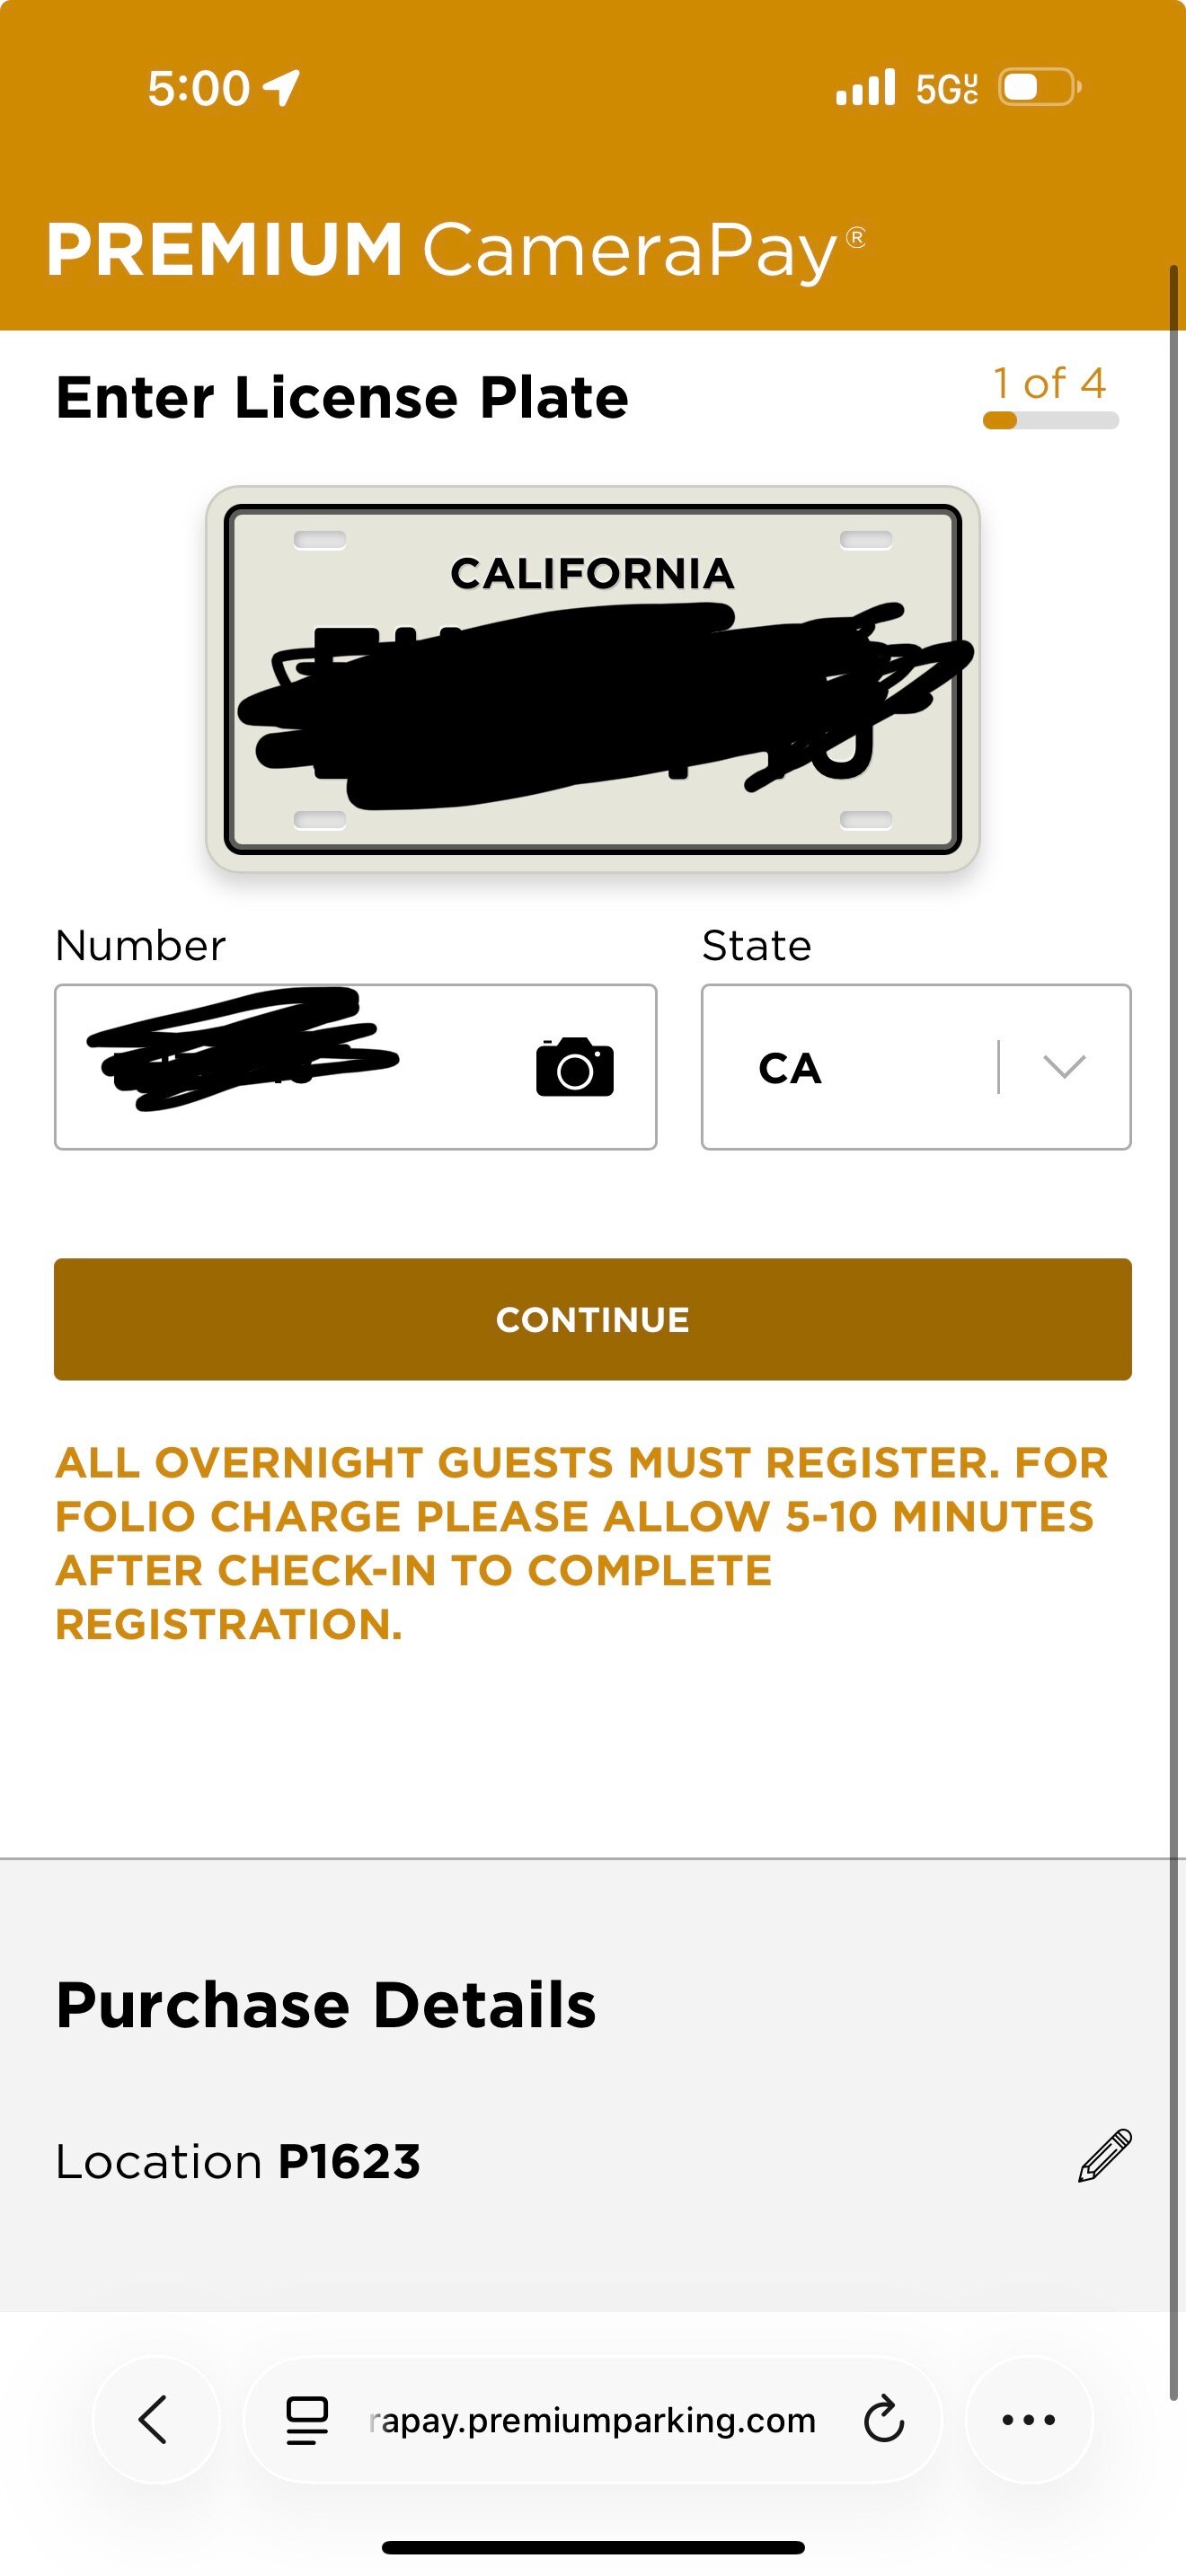Screen dimensions: 1186x2576
Task: Tap the cellular signal bars icon
Action: pos(865,88)
